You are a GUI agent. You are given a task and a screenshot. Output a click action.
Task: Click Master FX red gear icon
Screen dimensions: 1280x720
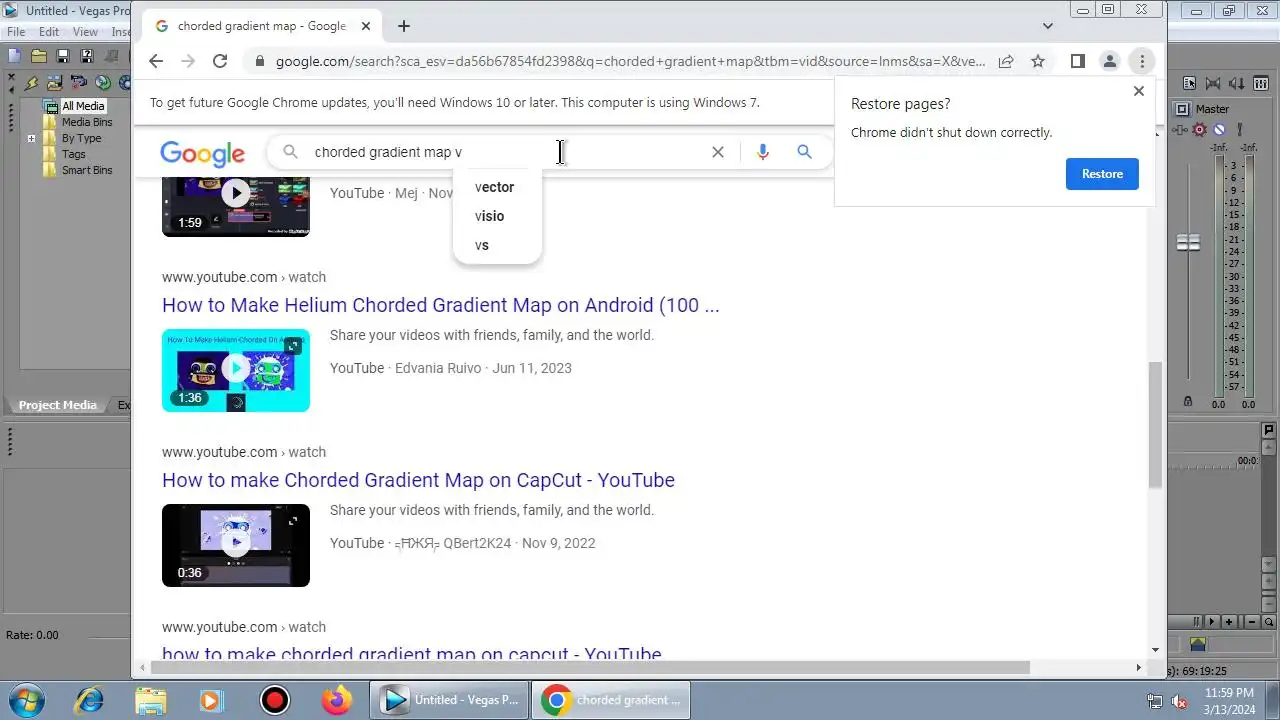pos(1199,129)
